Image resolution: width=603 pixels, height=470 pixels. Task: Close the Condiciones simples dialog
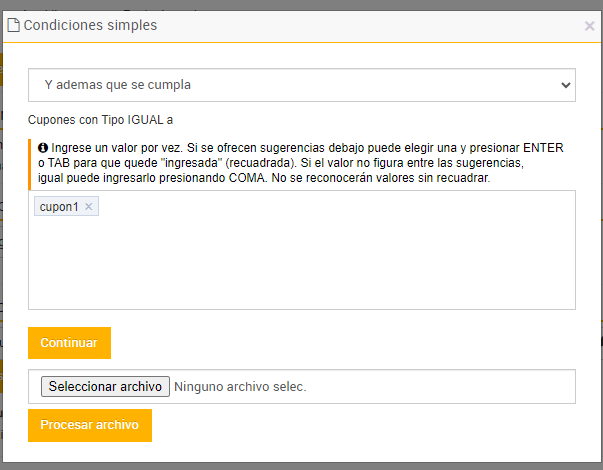click(589, 26)
